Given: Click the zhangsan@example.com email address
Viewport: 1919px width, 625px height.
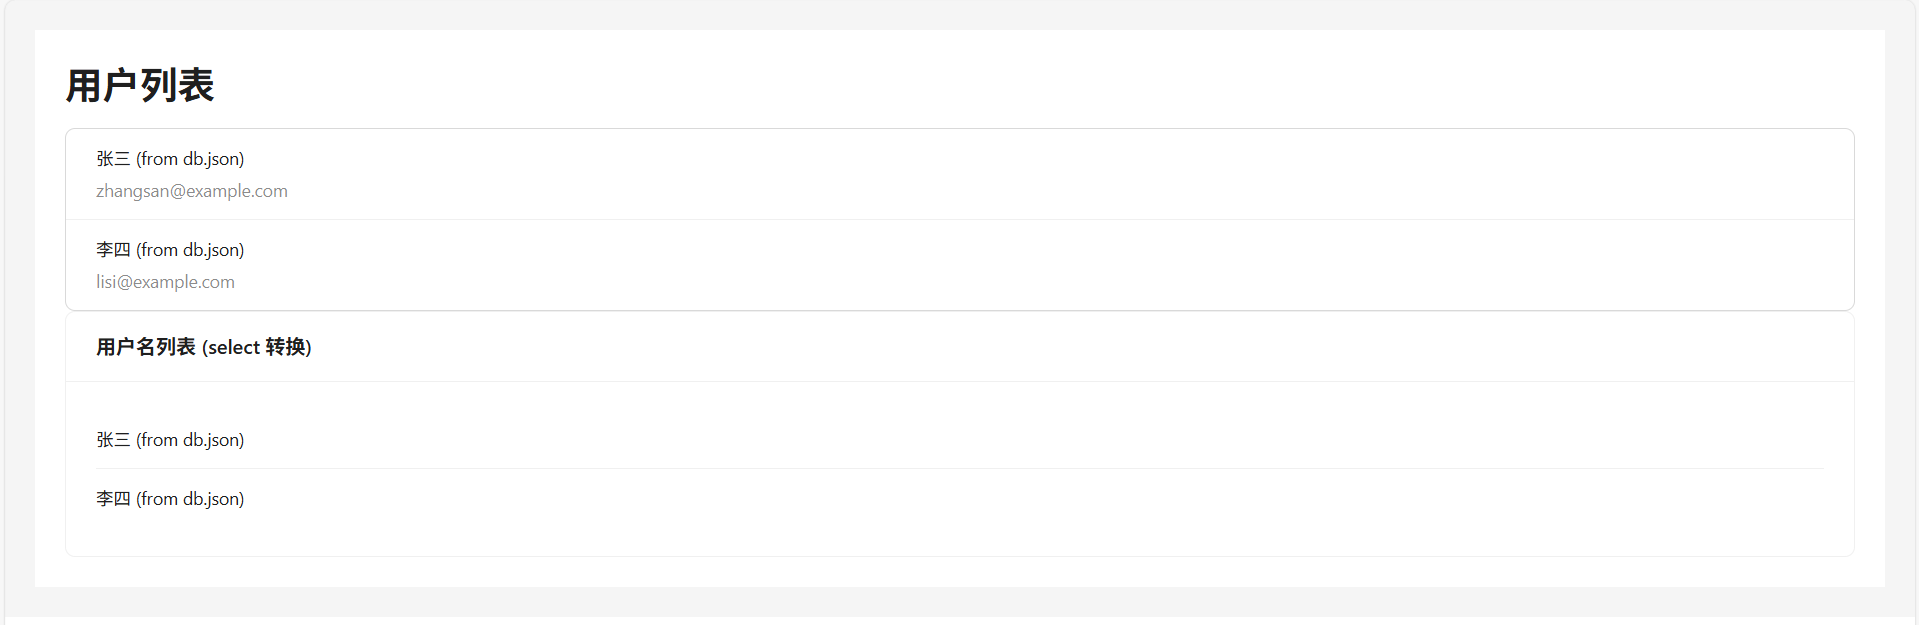Looking at the screenshot, I should point(192,191).
